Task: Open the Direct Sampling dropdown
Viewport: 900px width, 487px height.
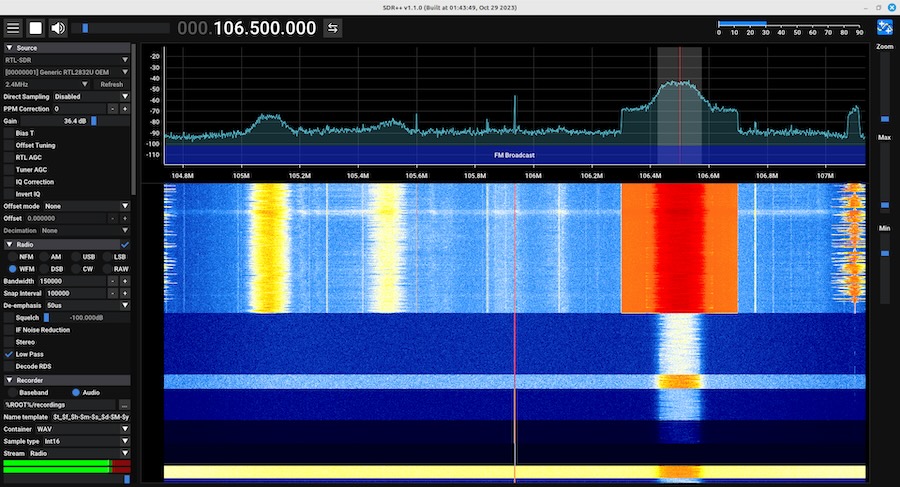Action: click(91, 96)
